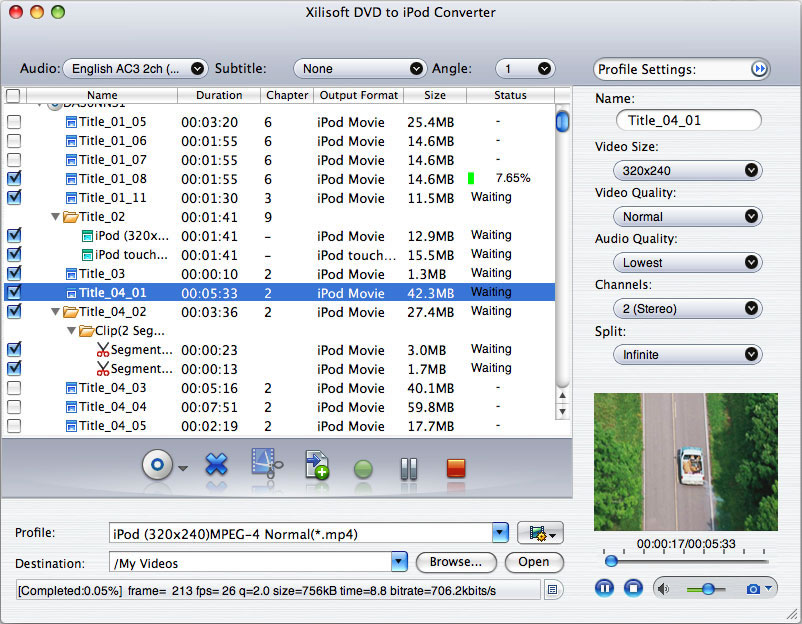This screenshot has width=802, height=624.
Task: Collapse the Title_02 tree branch
Action: point(56,216)
